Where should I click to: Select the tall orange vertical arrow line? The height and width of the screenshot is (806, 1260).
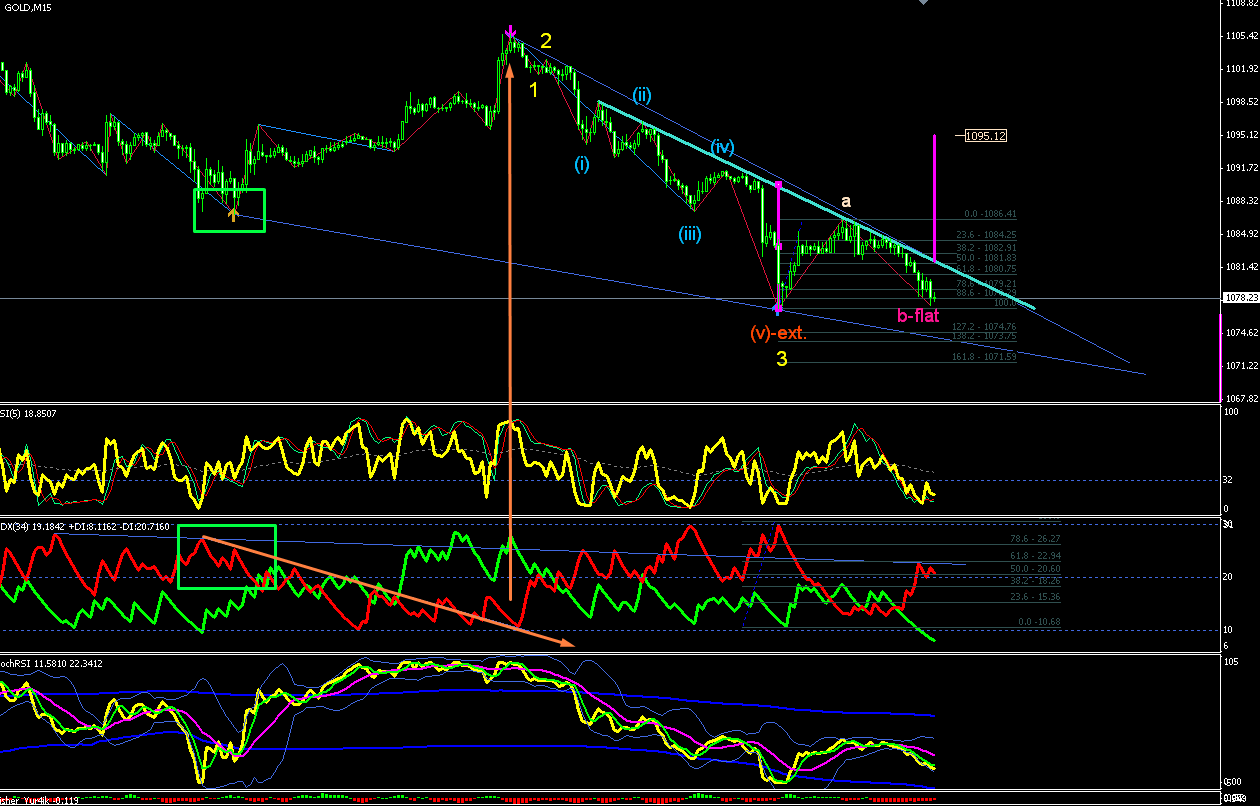pyautogui.click(x=511, y=331)
